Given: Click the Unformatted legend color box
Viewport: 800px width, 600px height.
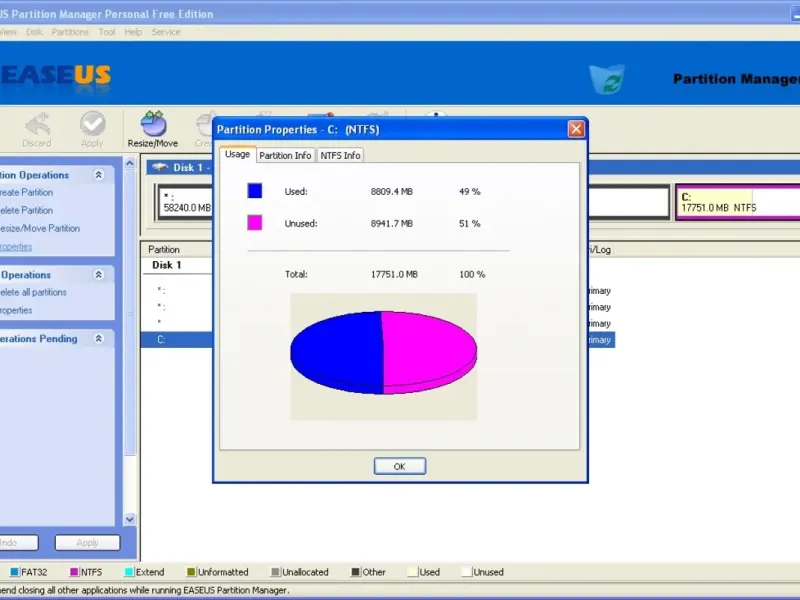Looking at the screenshot, I should 191,572.
